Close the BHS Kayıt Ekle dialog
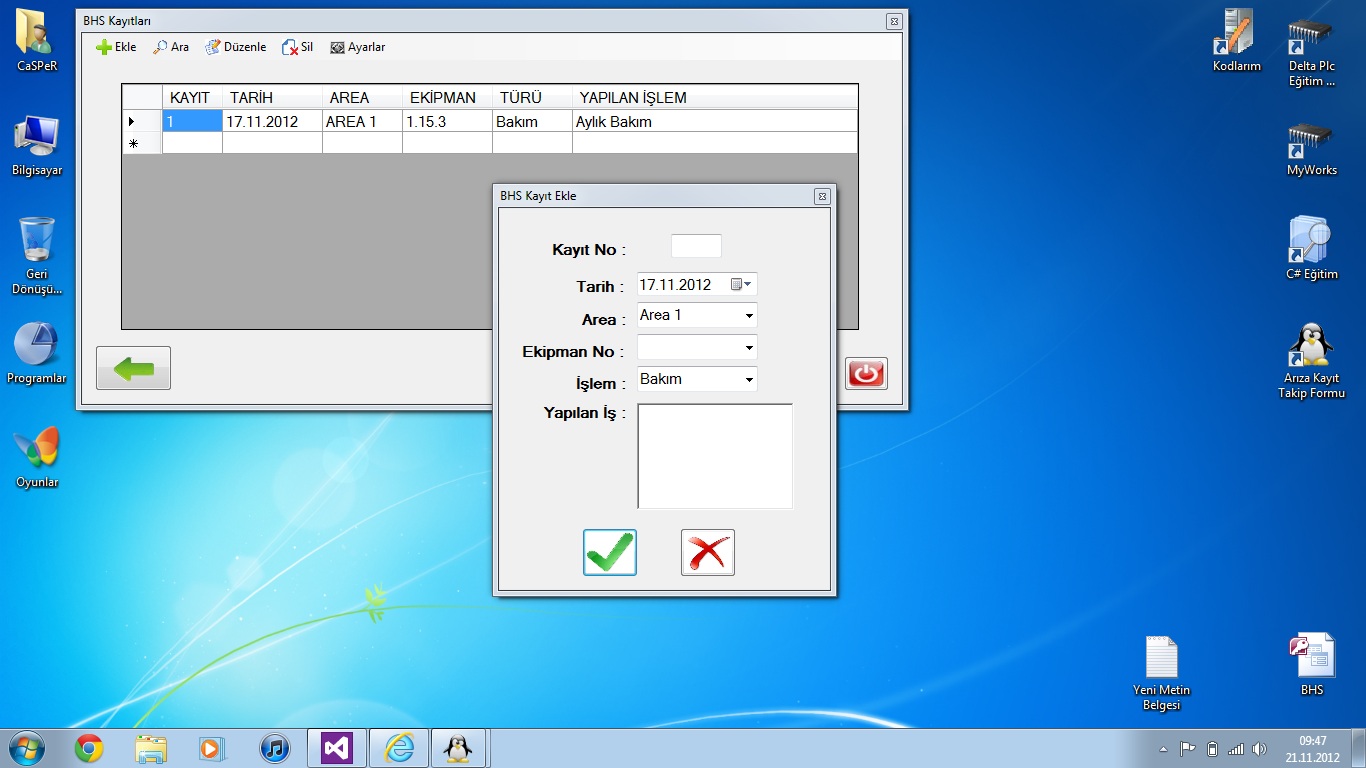This screenshot has width=1366, height=768. pos(822,196)
